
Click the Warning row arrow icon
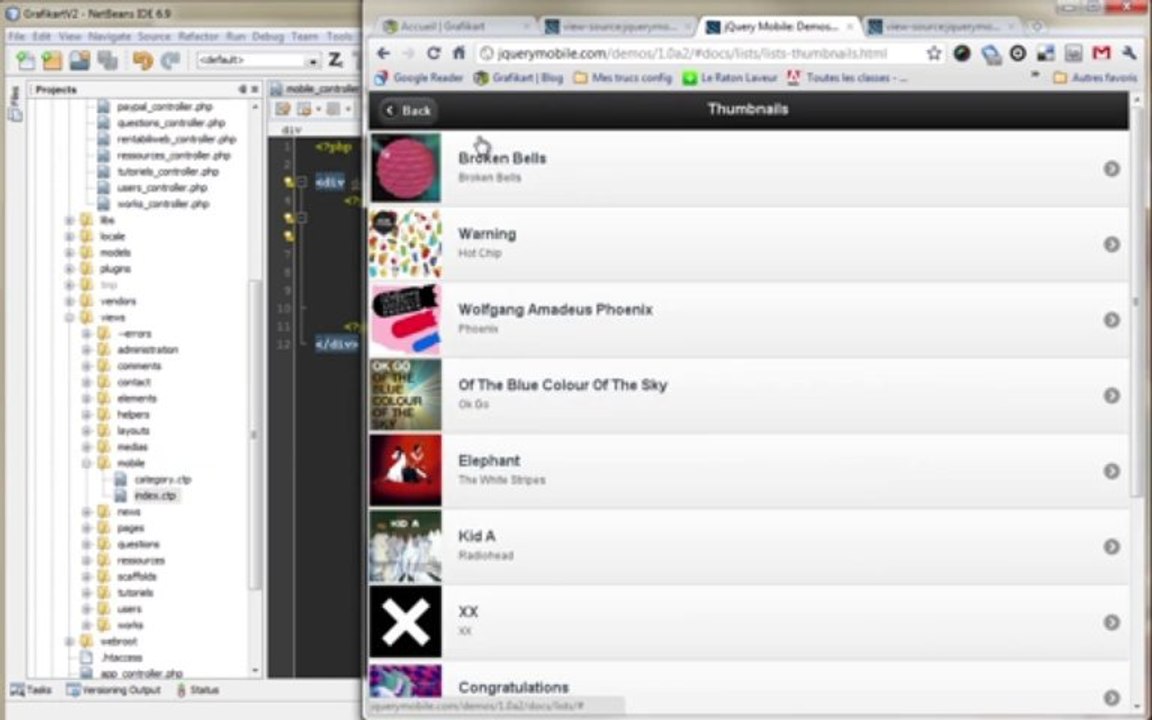click(x=1112, y=244)
